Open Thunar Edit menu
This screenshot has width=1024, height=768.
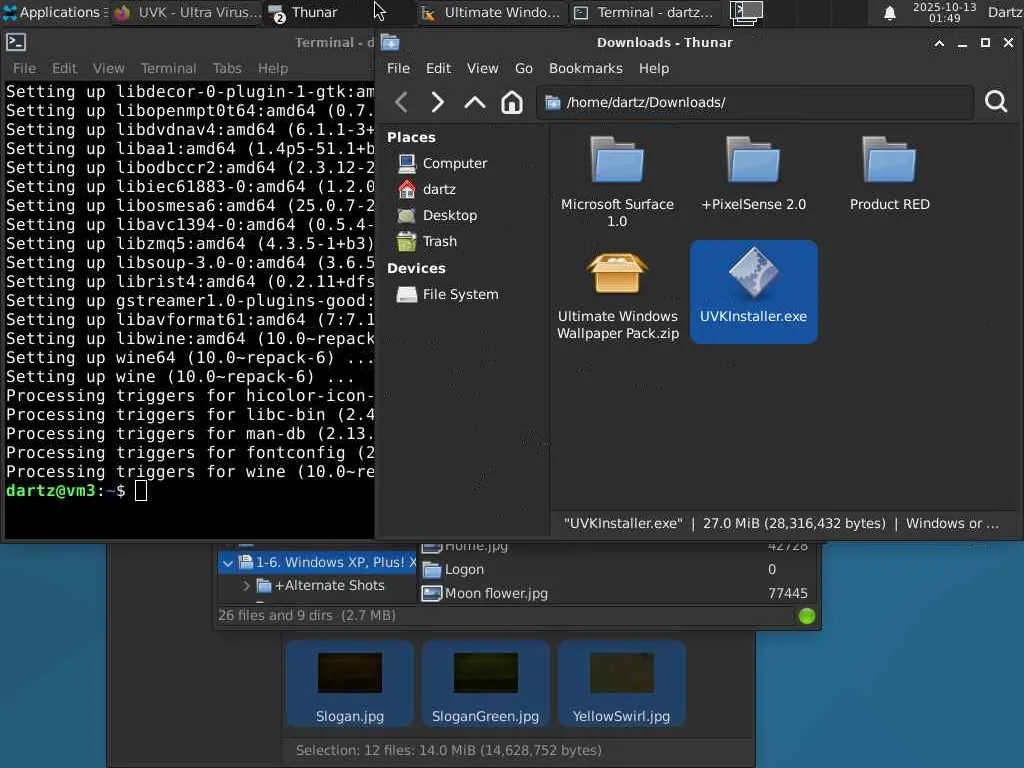[x=438, y=69]
